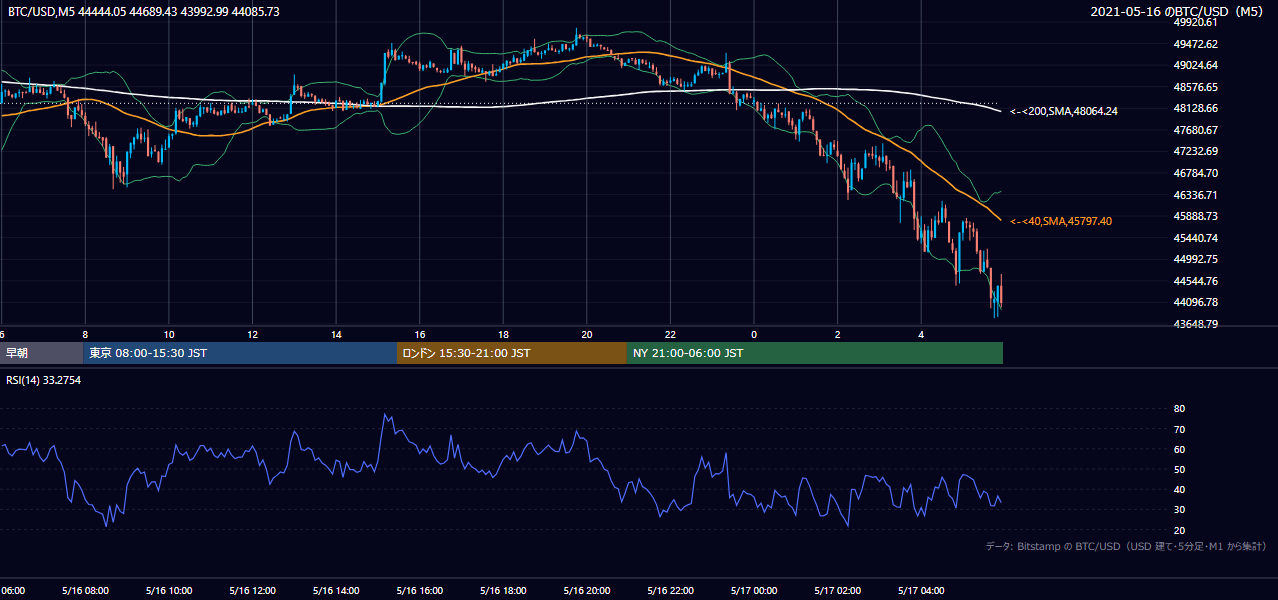1278x600 pixels.
Task: Click price axis value 49024.64
Action: (1196, 65)
